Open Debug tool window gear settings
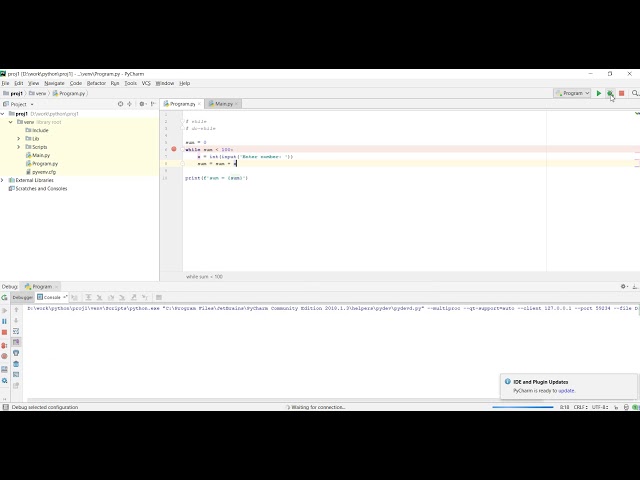Image resolution: width=640 pixels, height=480 pixels. (623, 287)
